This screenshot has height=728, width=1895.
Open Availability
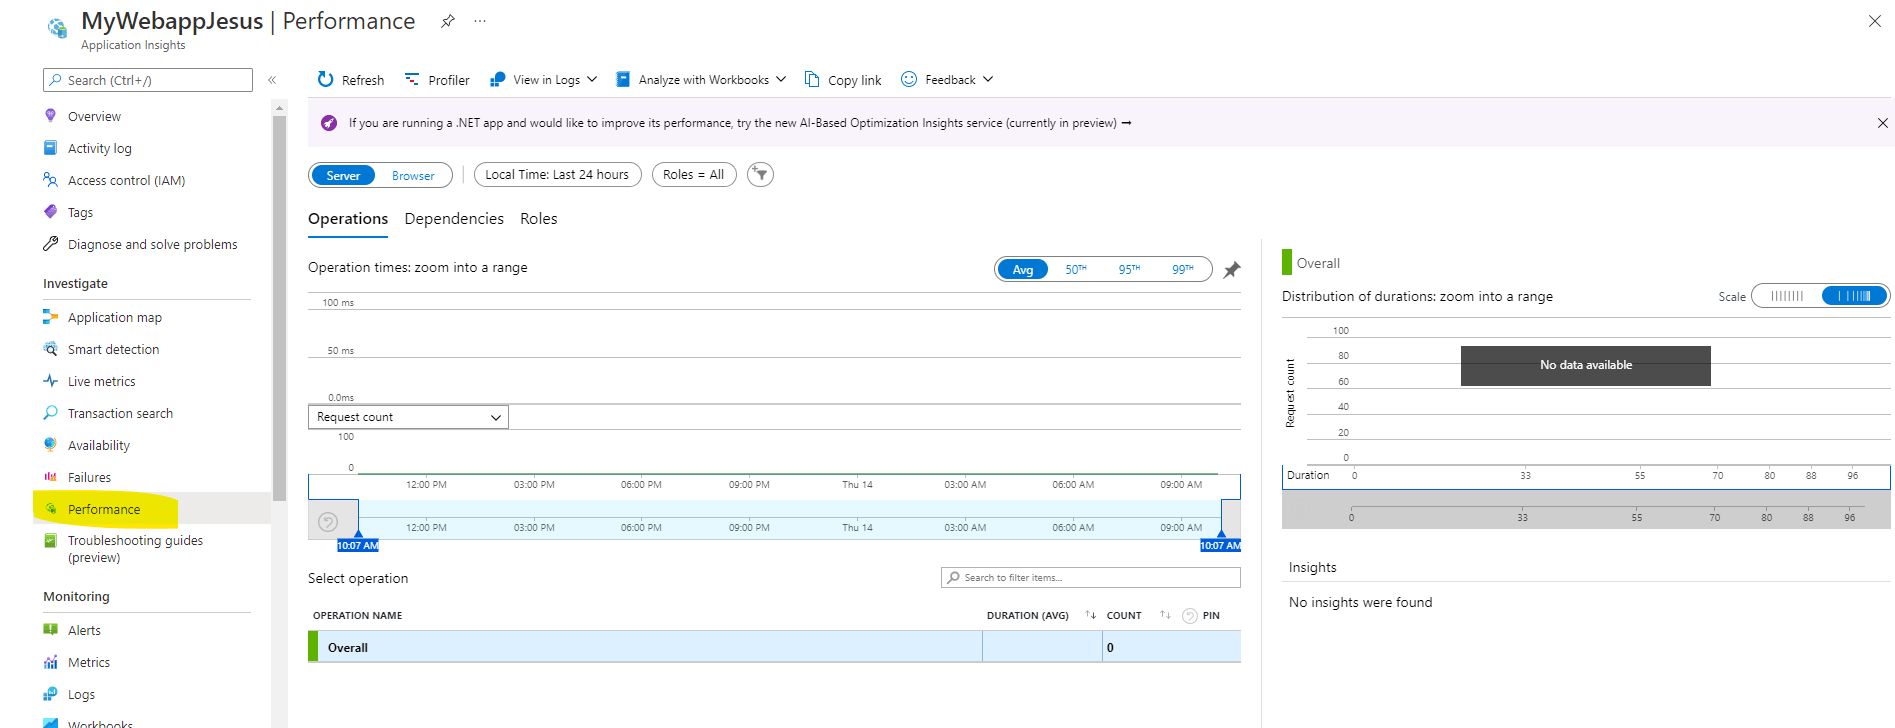coord(98,446)
